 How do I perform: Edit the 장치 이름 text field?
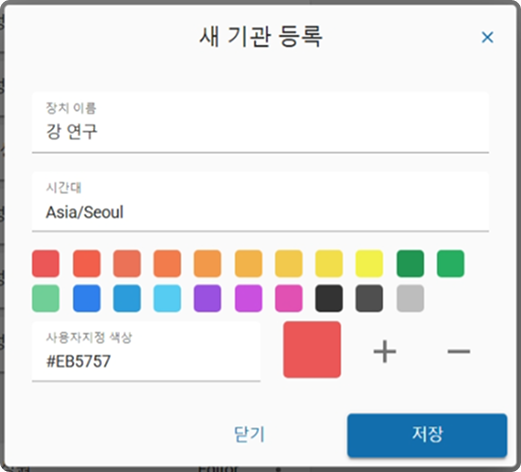coord(260,122)
